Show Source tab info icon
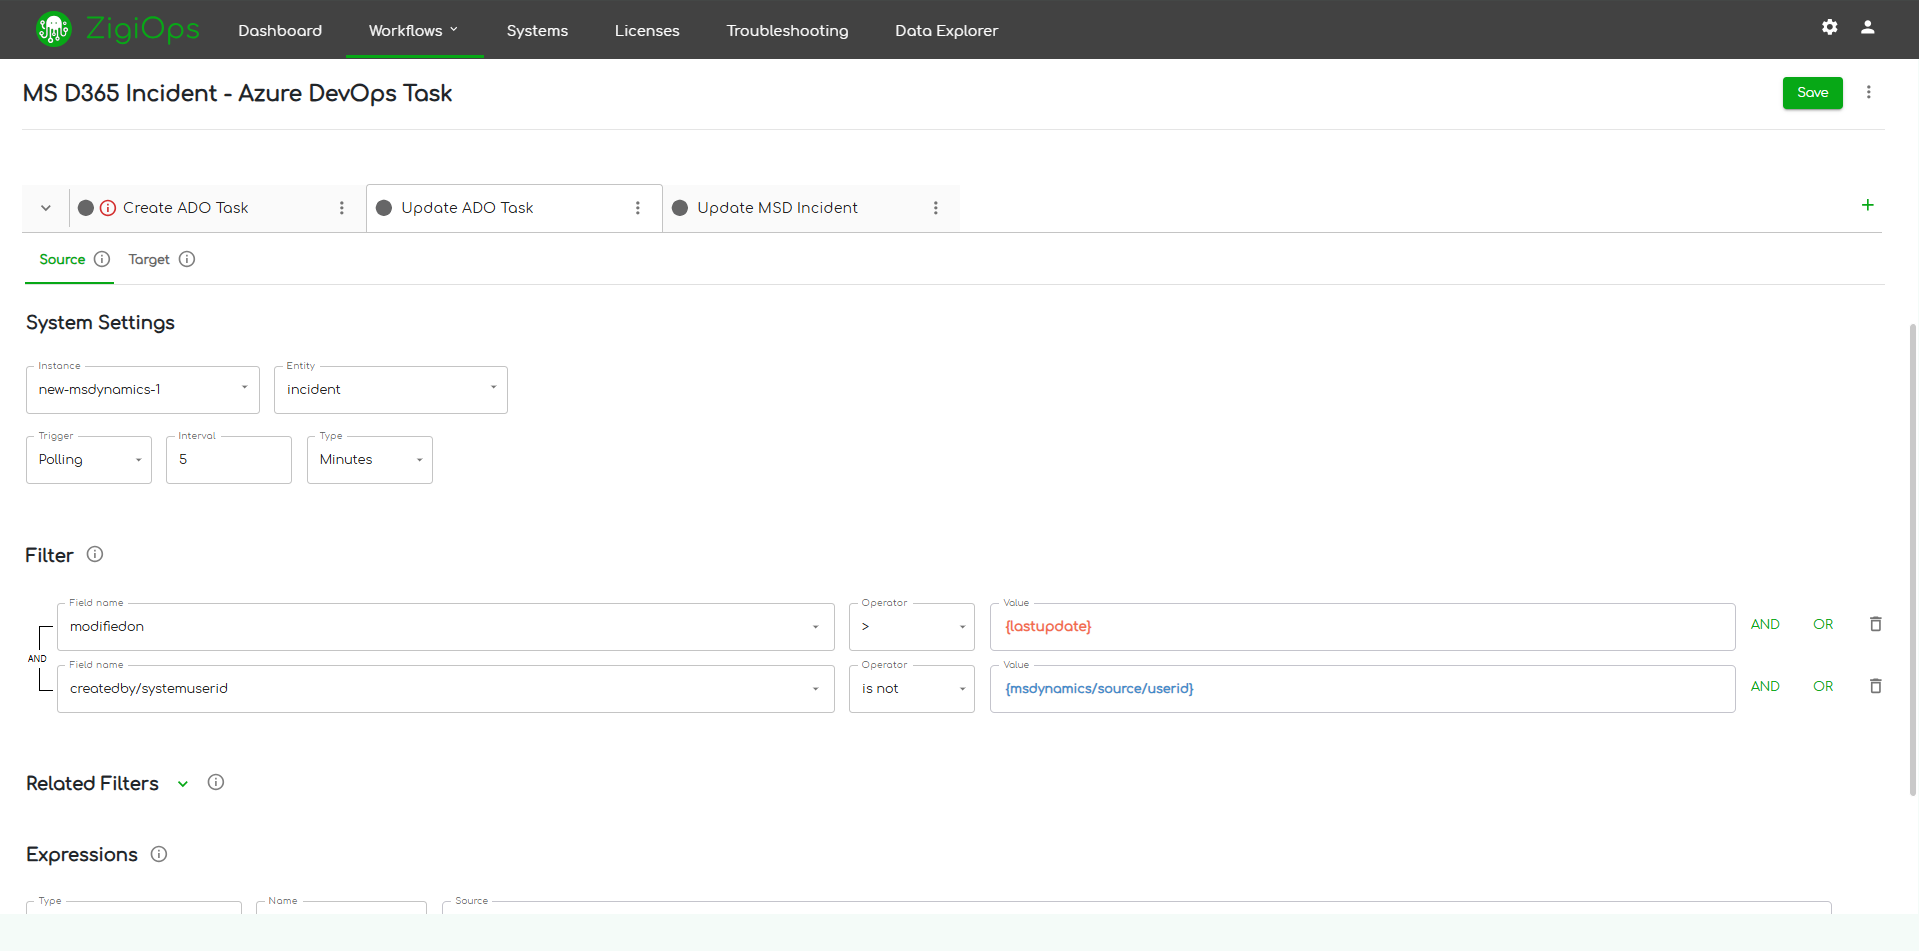 point(102,259)
